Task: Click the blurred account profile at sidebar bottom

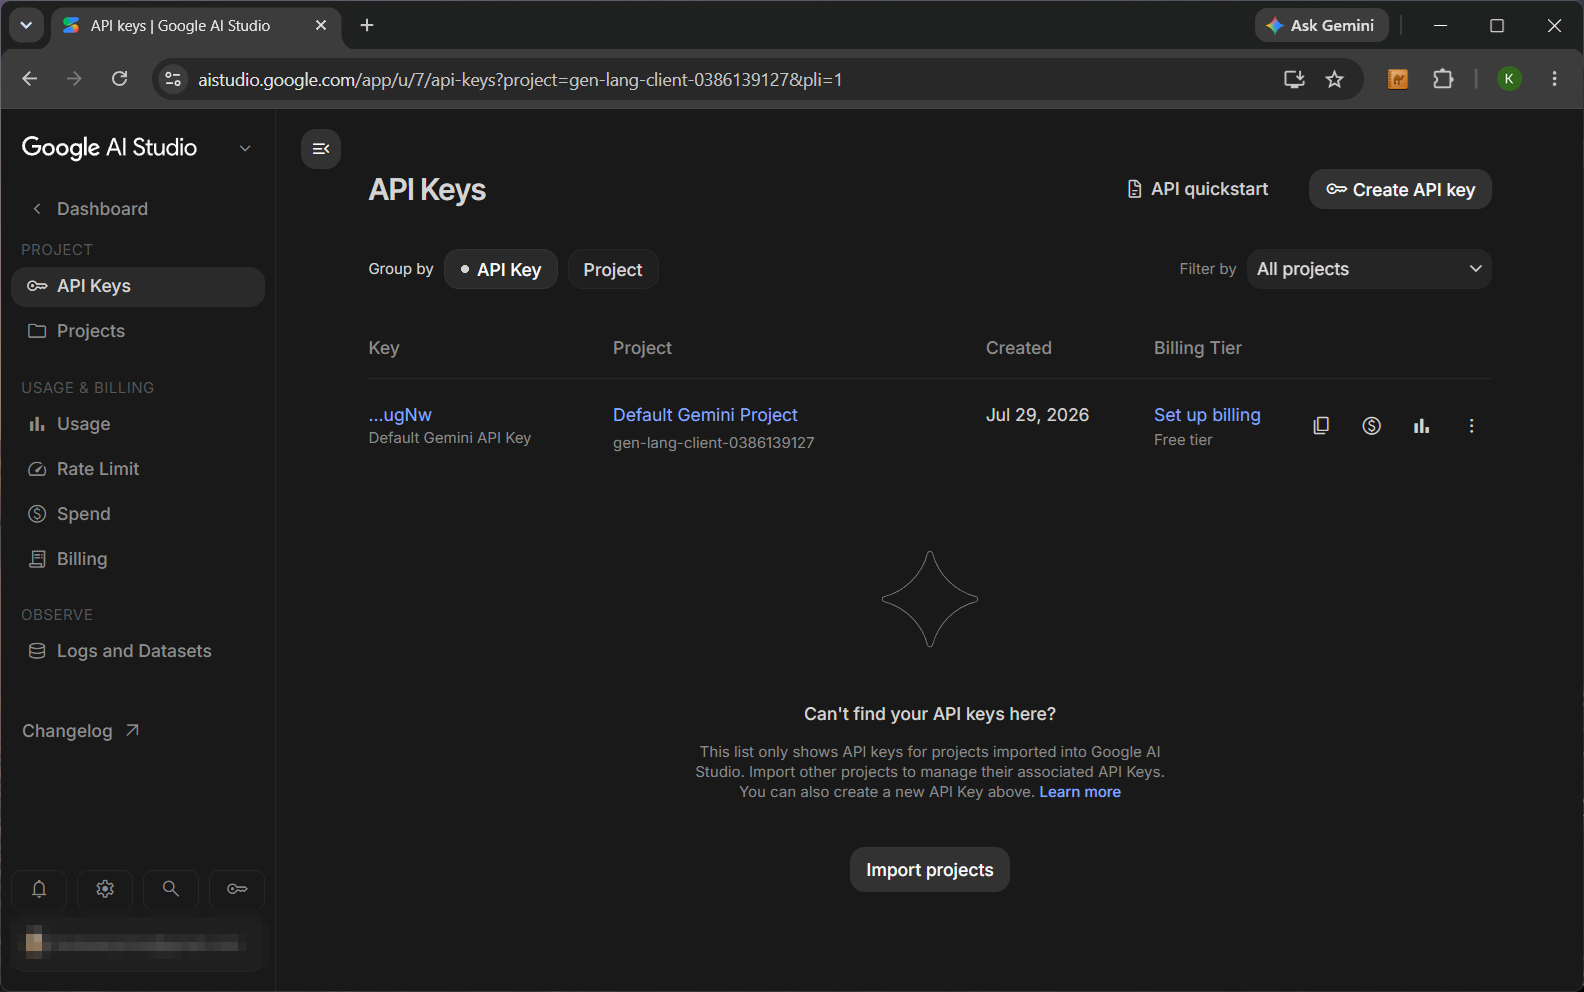Action: 137,944
